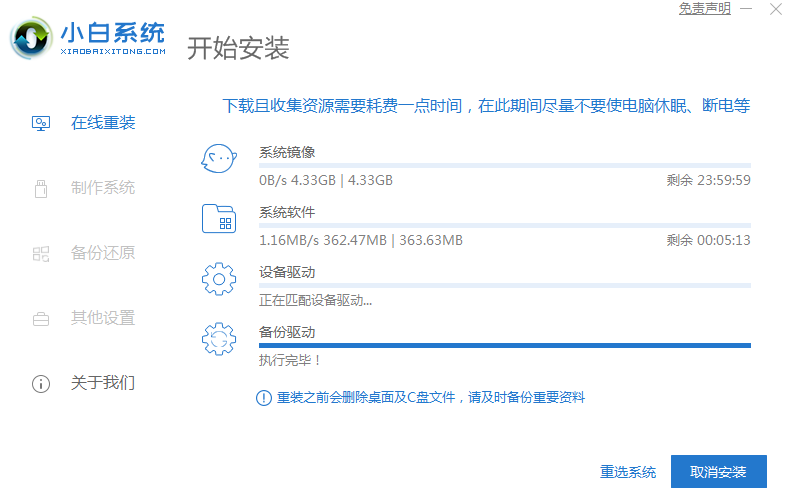This screenshot has width=786, height=495.
Task: Click the 备份驱动 gear refresh icon
Action: pyautogui.click(x=218, y=339)
